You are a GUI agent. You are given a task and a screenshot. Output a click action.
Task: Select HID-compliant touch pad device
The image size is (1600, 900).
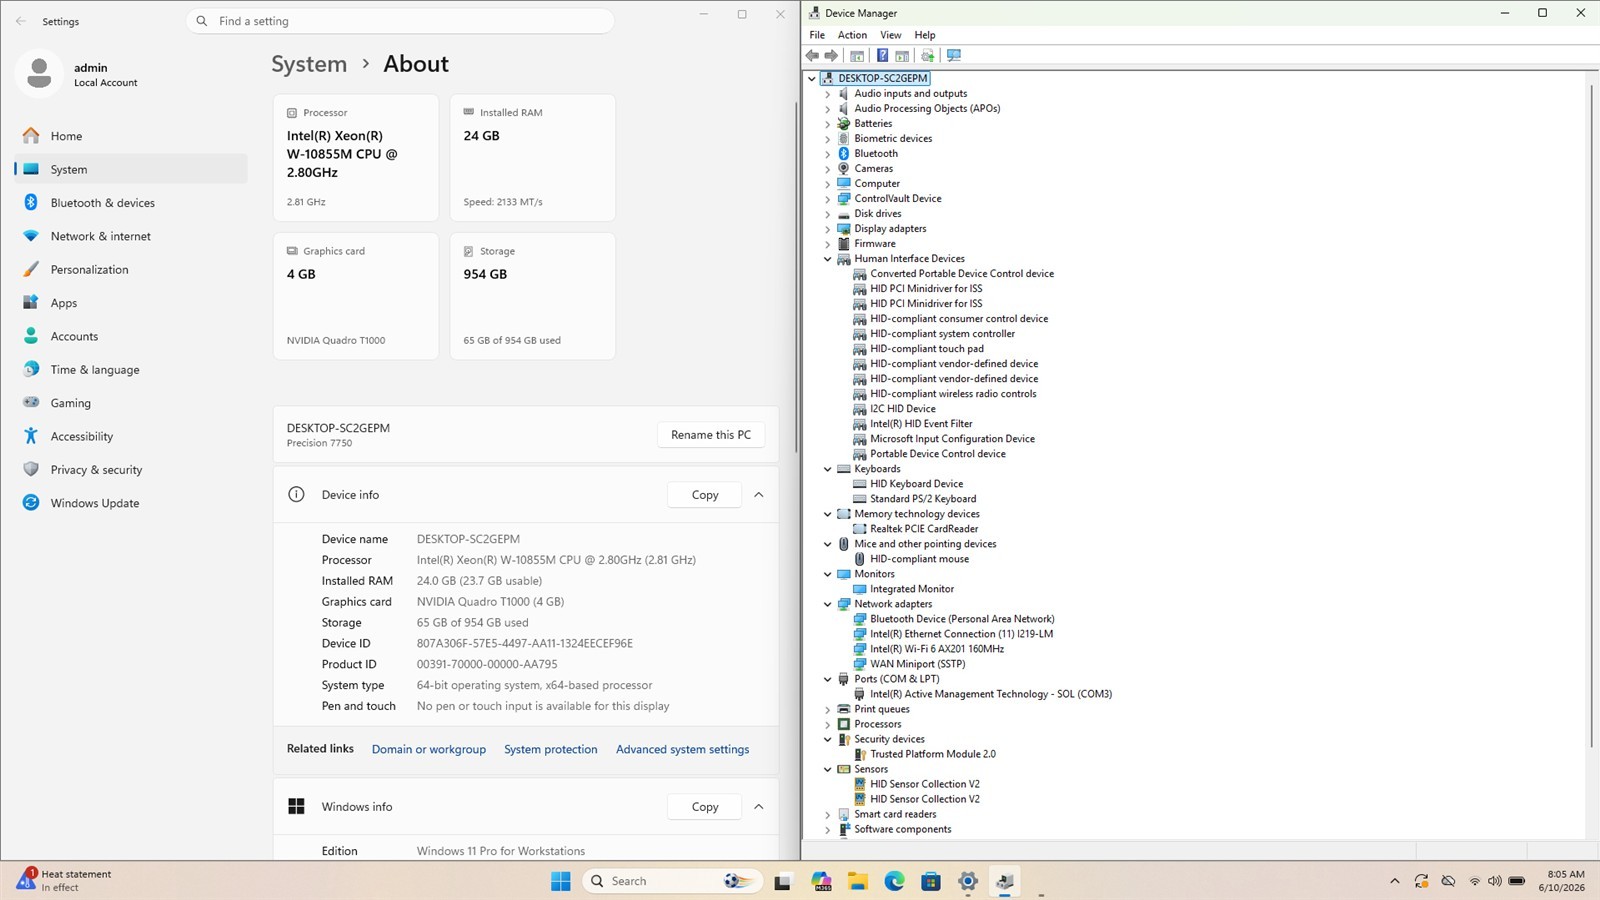(x=927, y=349)
